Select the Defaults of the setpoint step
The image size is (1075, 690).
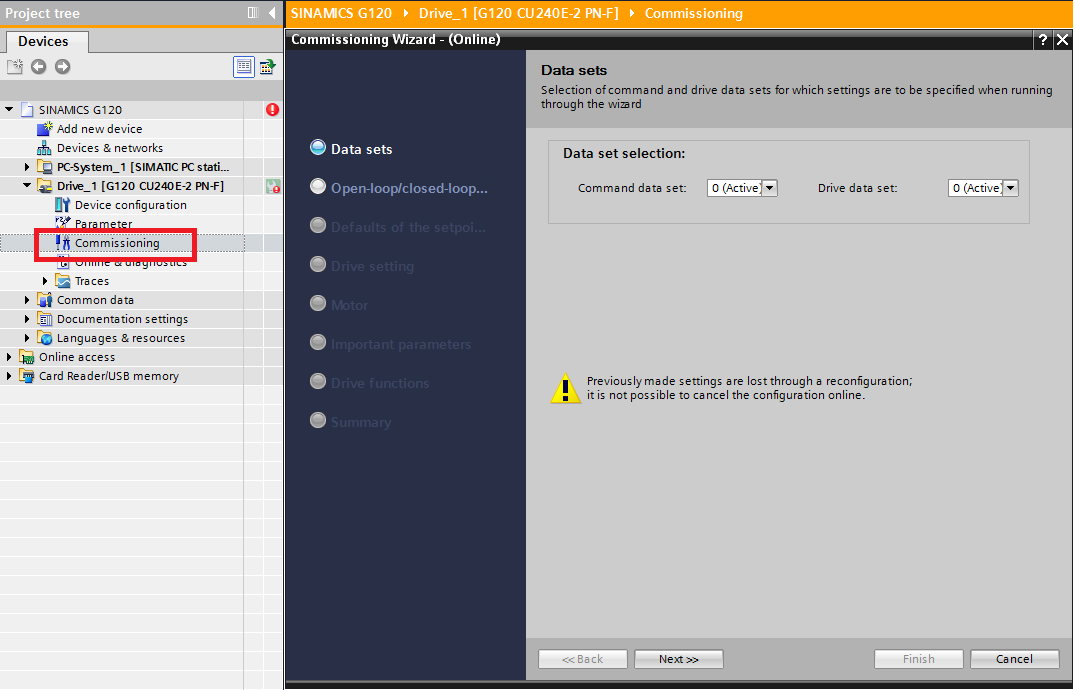pyautogui.click(x=398, y=226)
